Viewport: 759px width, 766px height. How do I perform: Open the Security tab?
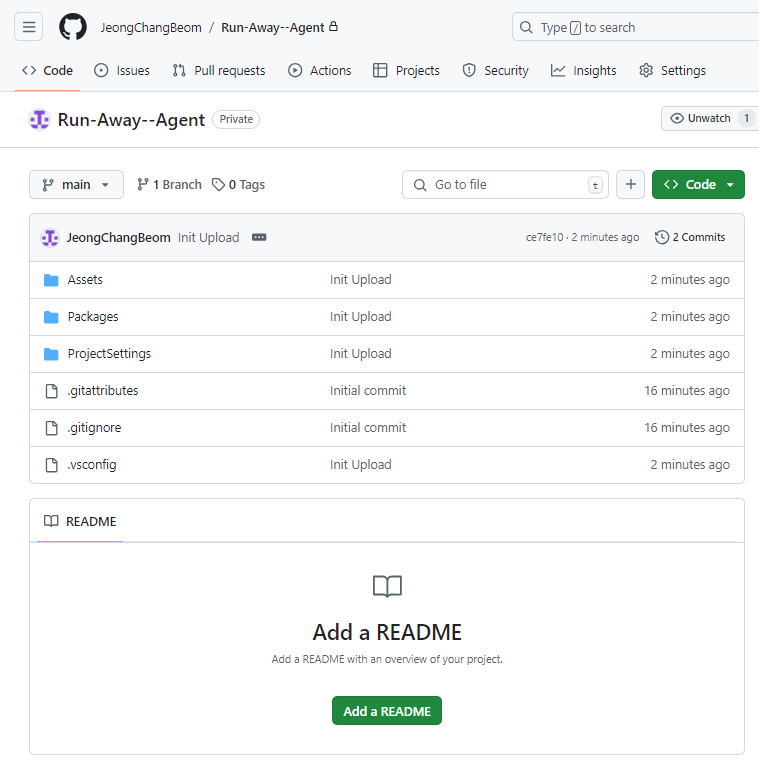tap(495, 70)
